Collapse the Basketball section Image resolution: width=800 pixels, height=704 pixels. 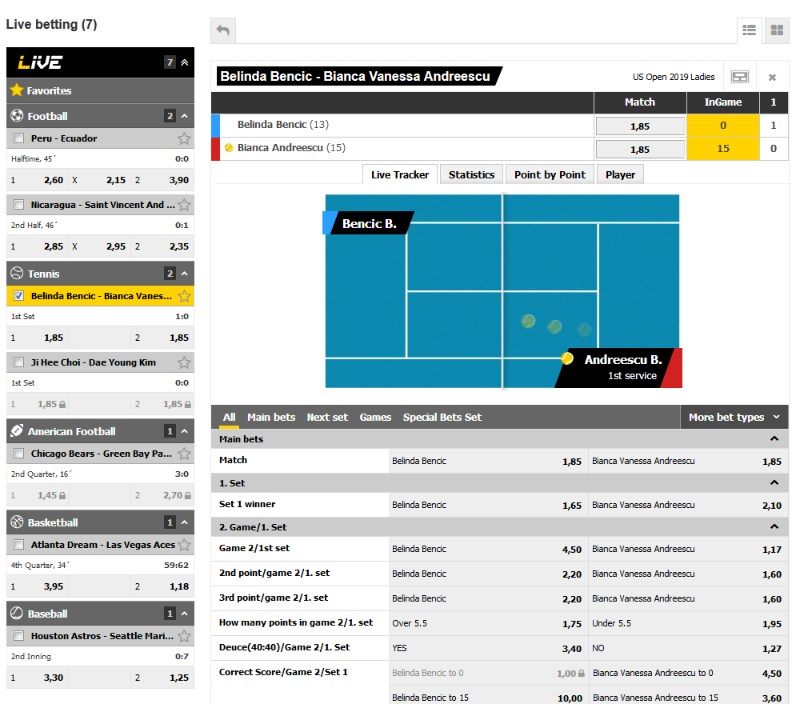(185, 522)
